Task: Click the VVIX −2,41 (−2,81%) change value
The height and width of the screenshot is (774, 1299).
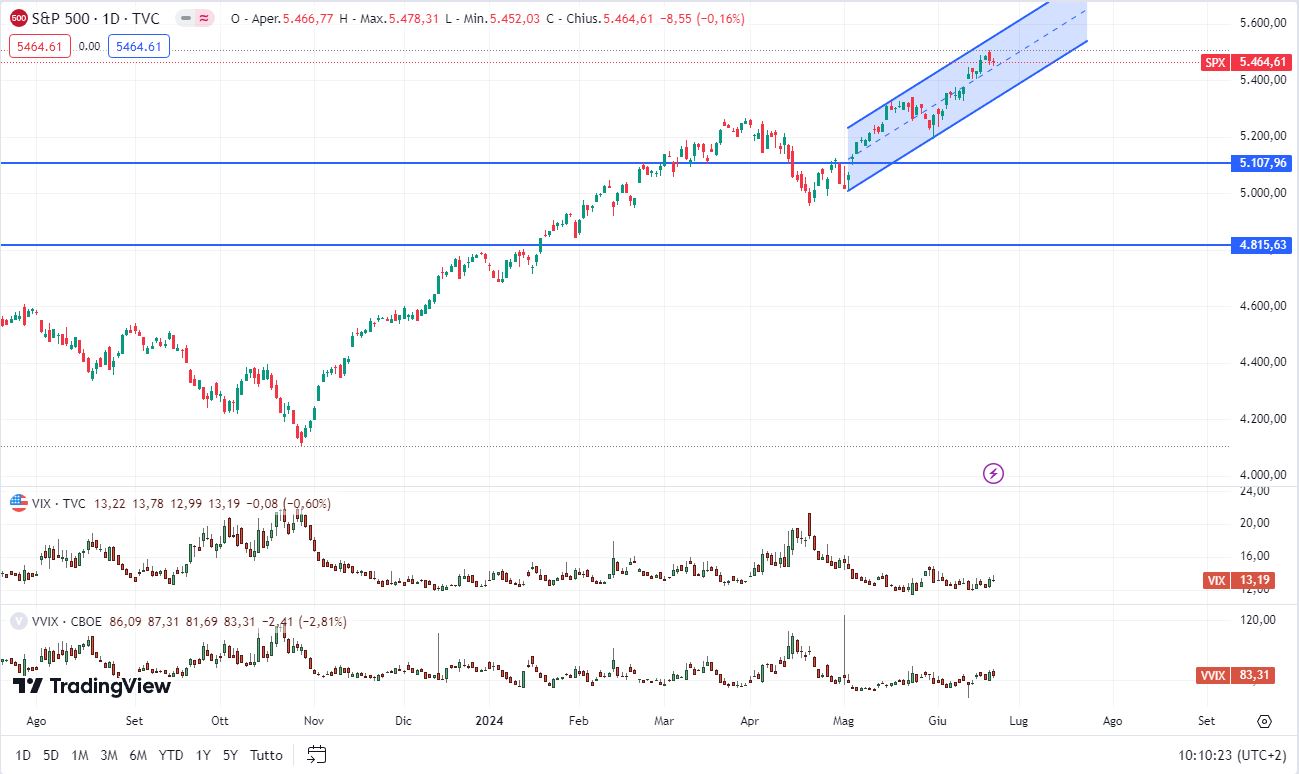Action: tap(304, 621)
